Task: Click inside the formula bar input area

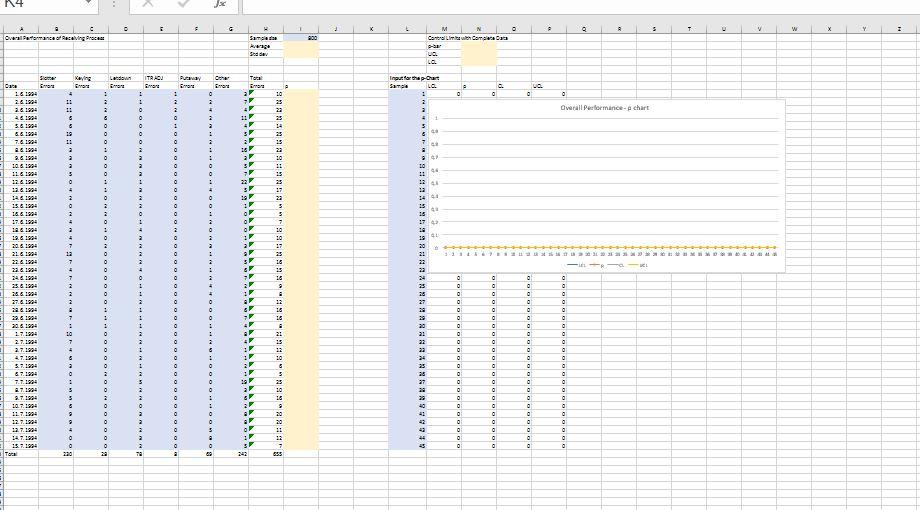Action: [x=581, y=5]
